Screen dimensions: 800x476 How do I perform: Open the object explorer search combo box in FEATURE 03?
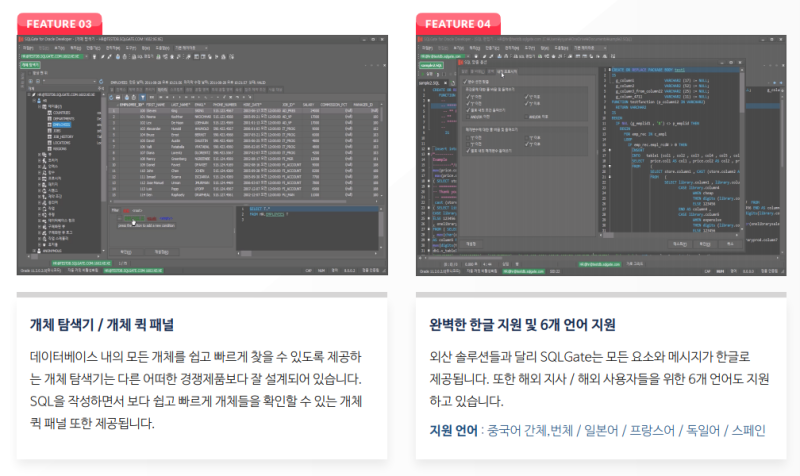point(69,82)
